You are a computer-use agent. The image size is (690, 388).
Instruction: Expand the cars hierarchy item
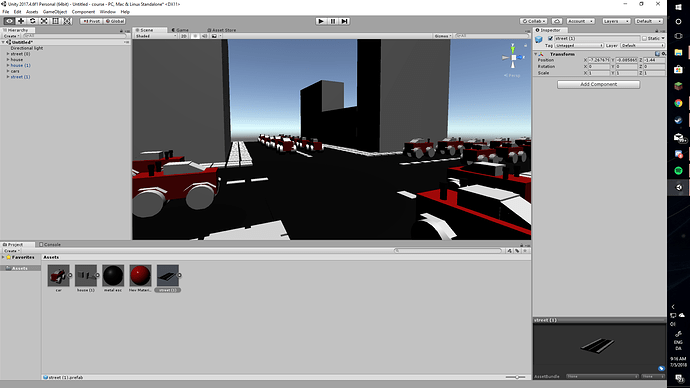pyautogui.click(x=8, y=71)
